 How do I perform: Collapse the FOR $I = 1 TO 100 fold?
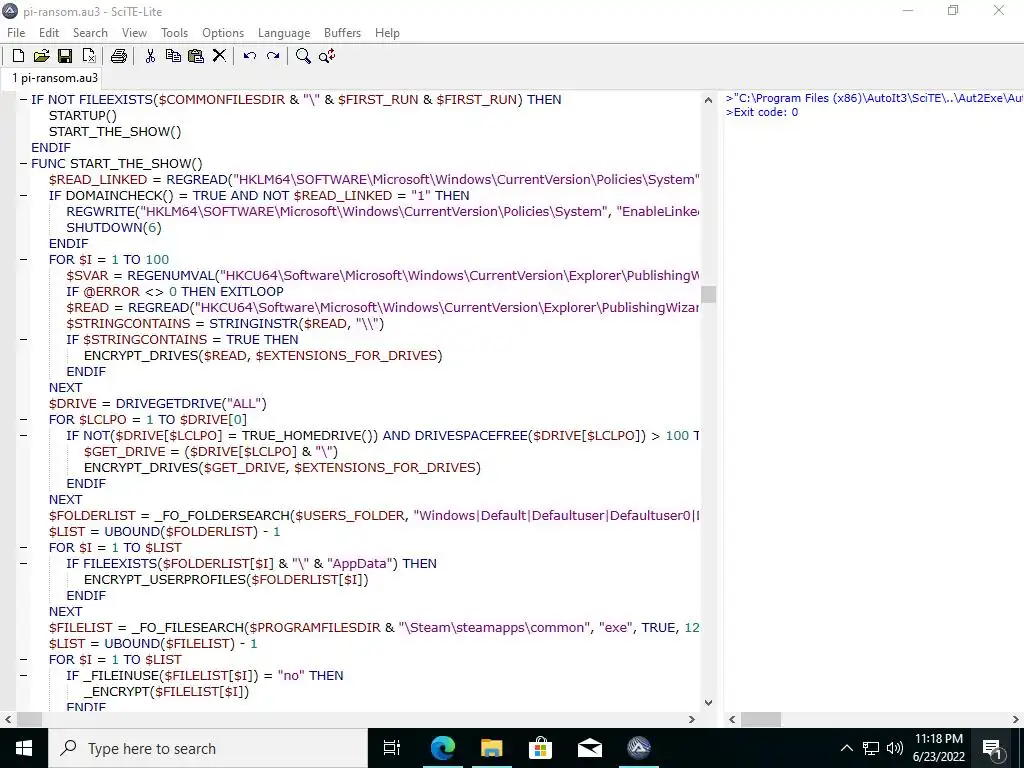click(24, 259)
